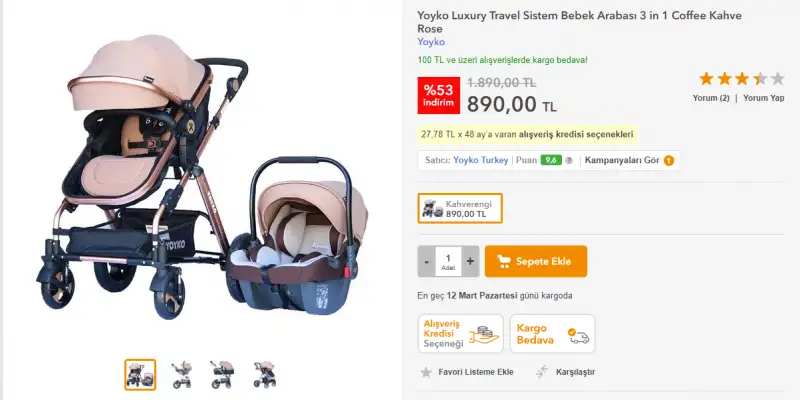Increase quantity with the plus button
The image size is (800, 400).
click(471, 261)
